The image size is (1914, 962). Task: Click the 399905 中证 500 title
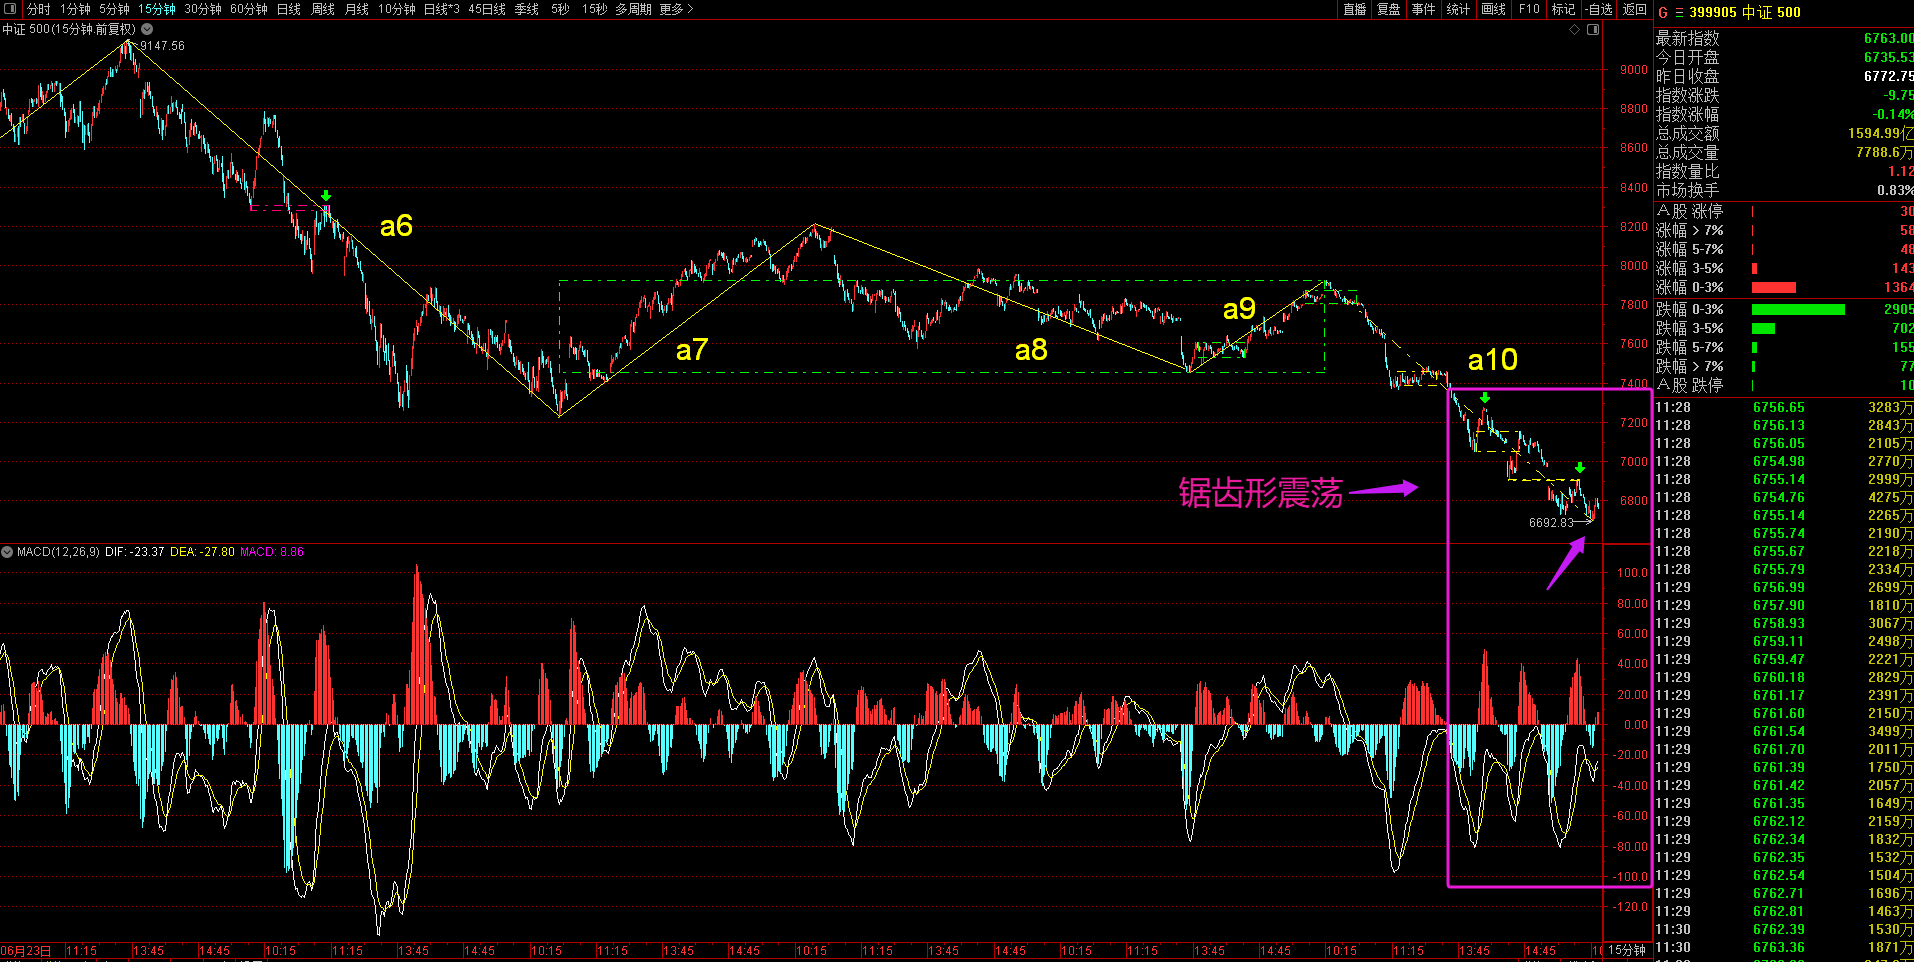pos(1745,13)
